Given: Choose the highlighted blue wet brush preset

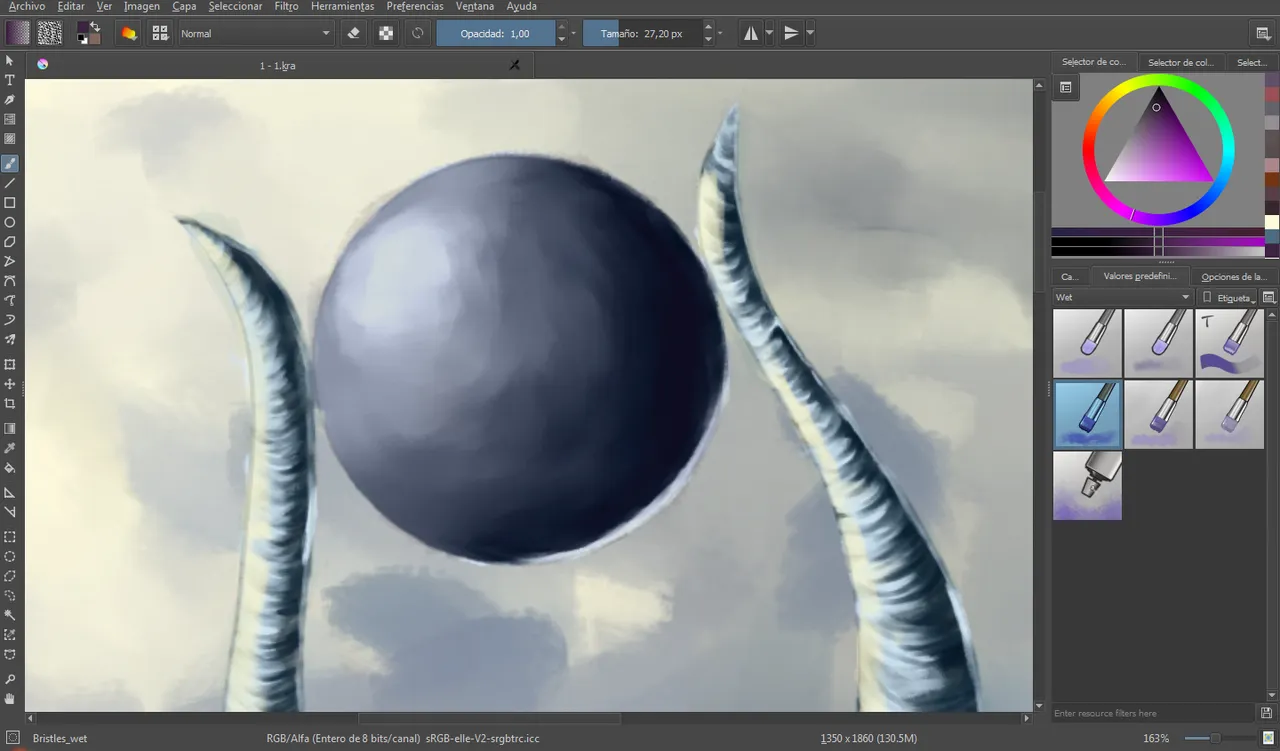Looking at the screenshot, I should 1087,414.
